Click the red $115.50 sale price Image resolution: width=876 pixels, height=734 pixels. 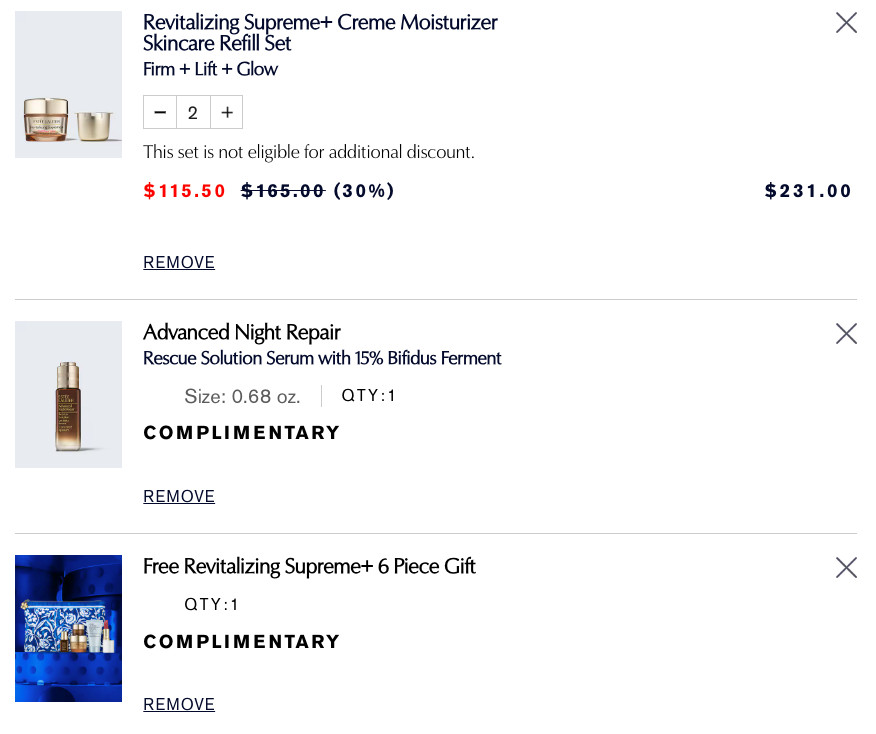185,191
